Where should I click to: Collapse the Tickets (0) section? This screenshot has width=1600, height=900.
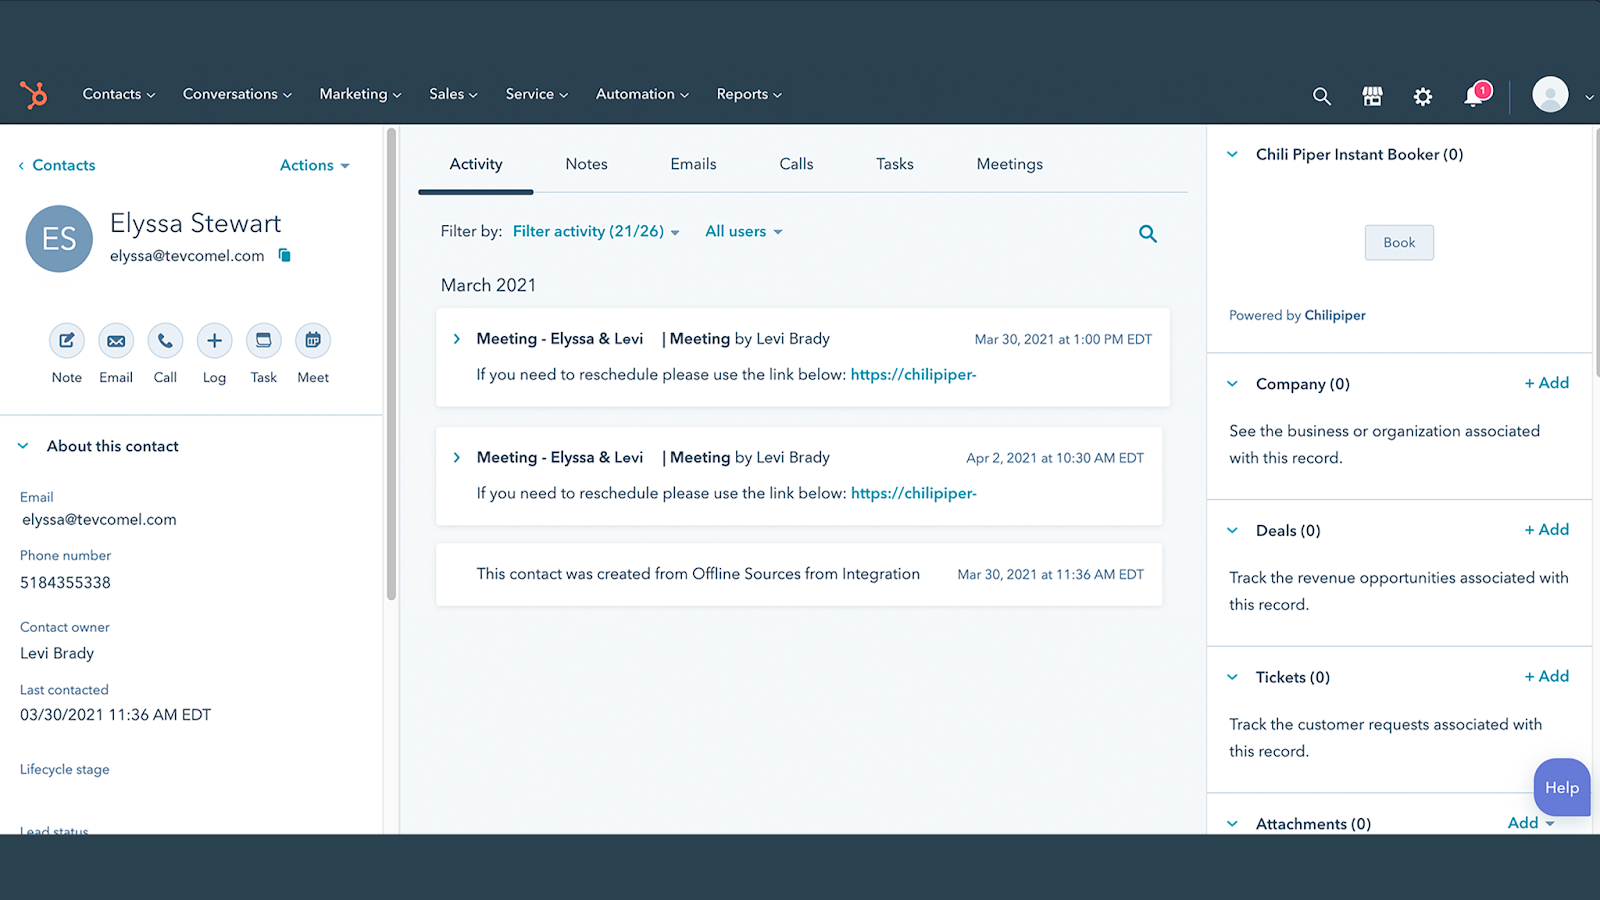point(1232,677)
